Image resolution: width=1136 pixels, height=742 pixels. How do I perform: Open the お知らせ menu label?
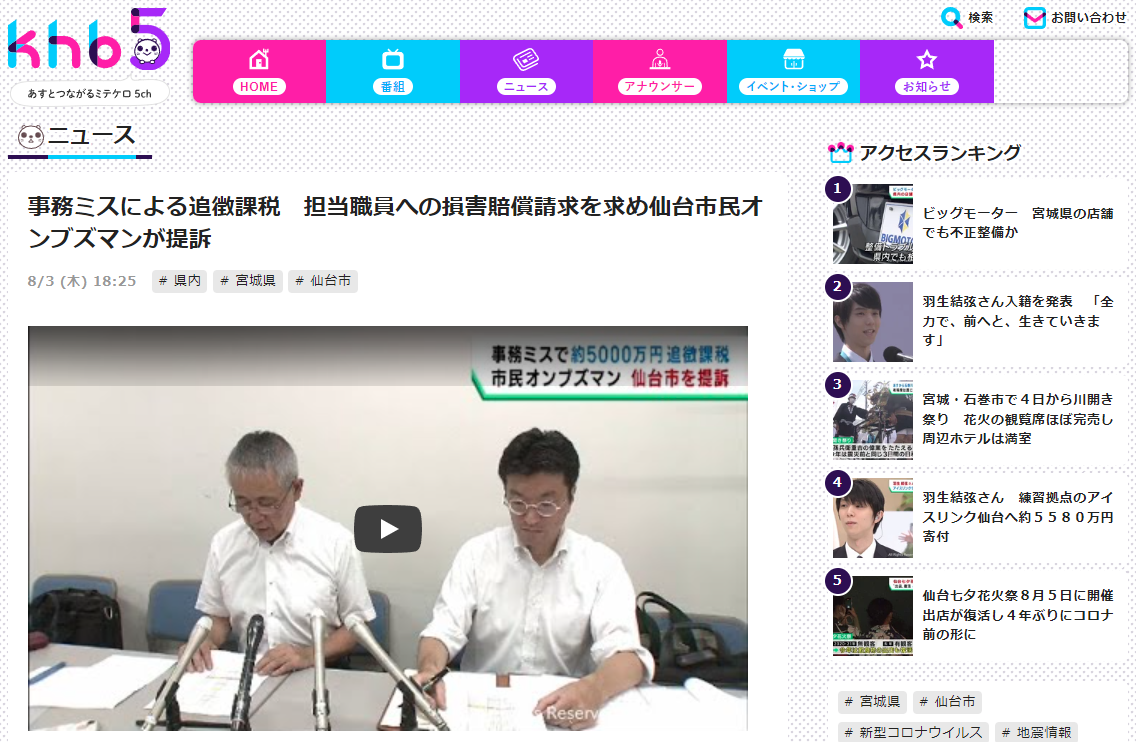(x=927, y=86)
